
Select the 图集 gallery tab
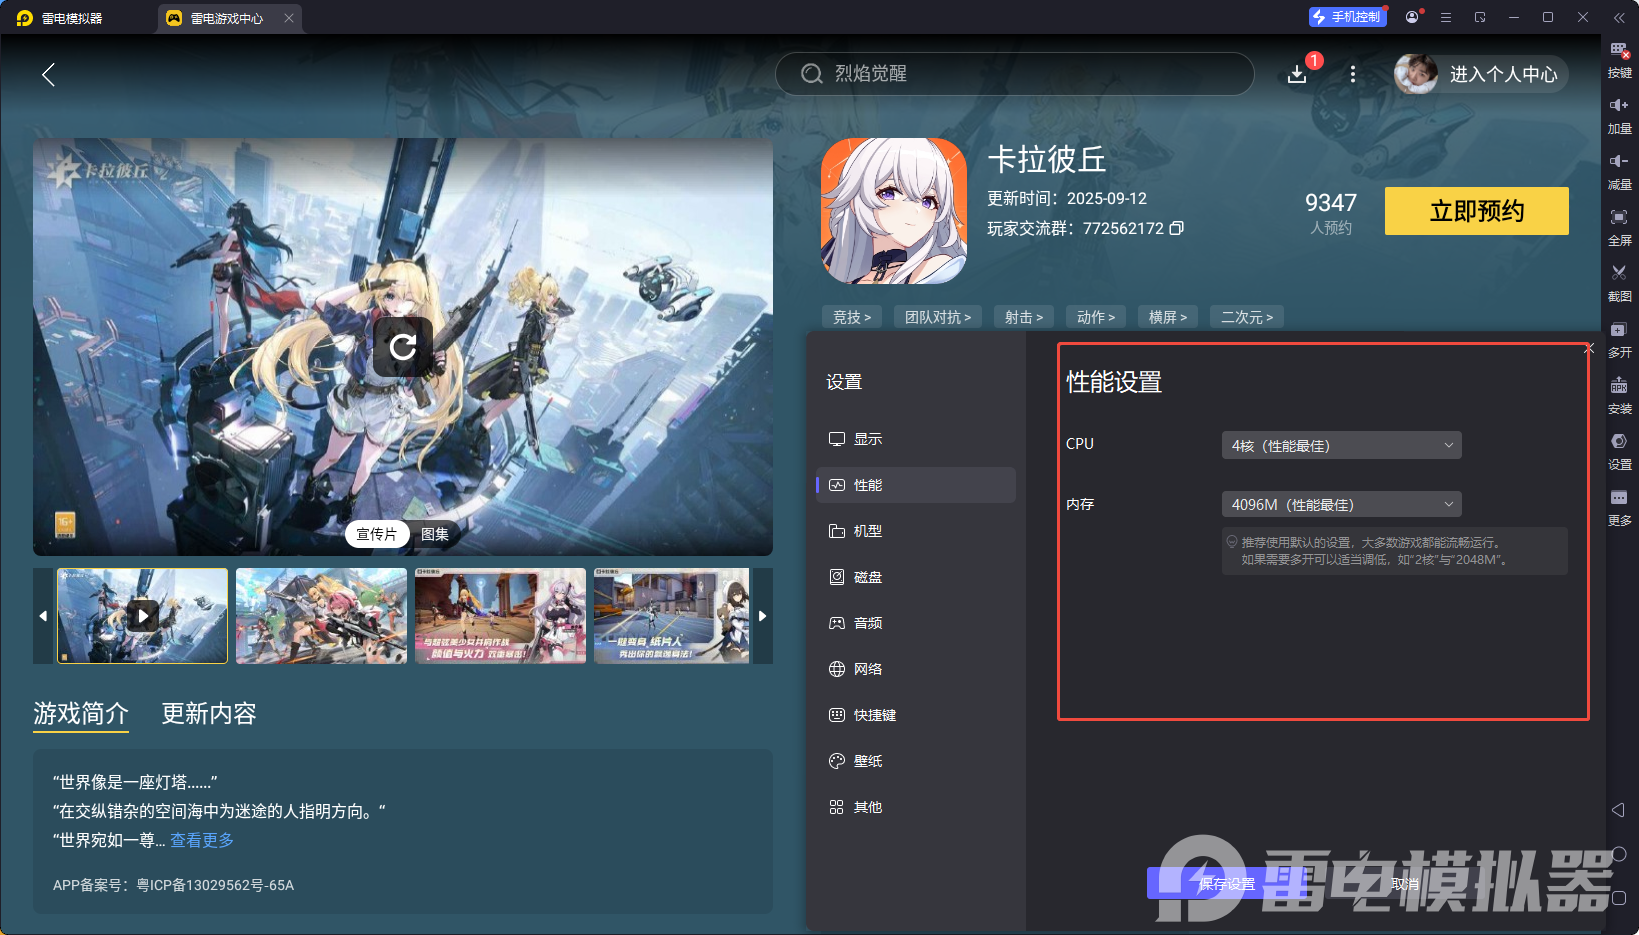434,534
